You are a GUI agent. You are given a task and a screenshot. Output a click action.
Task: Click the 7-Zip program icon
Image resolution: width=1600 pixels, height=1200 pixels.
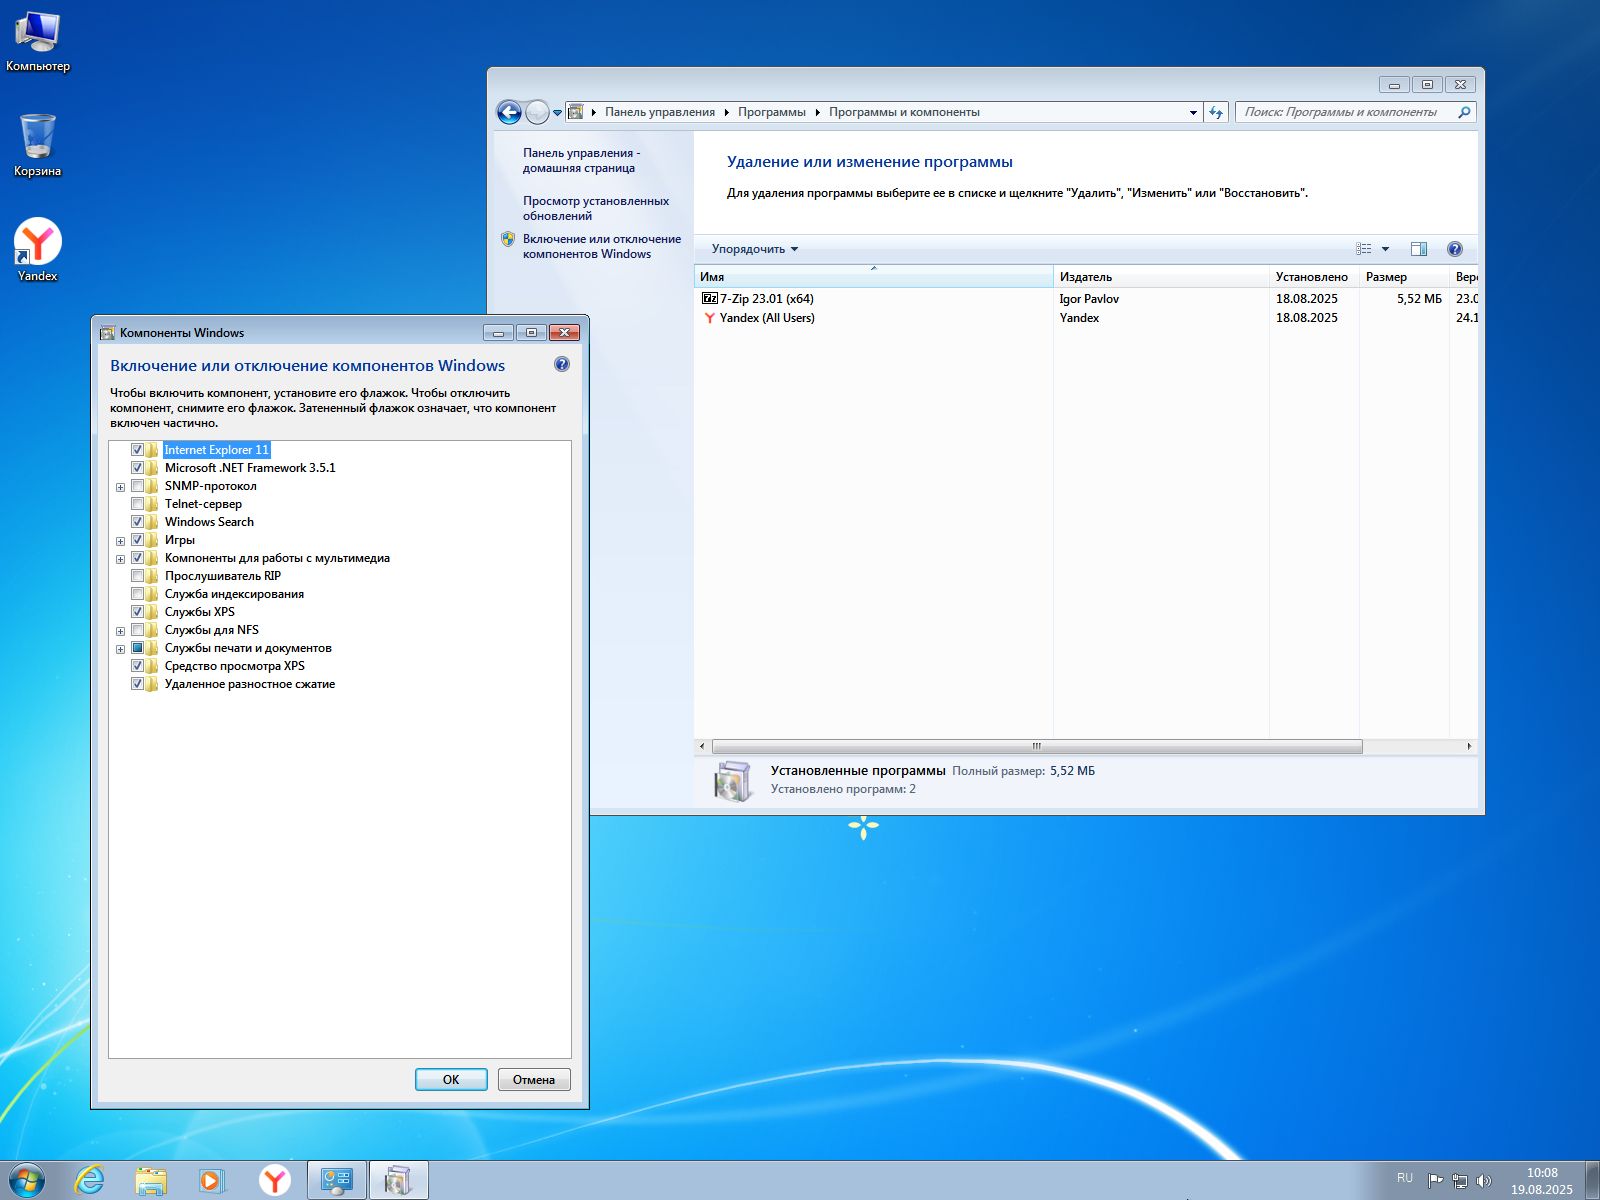click(x=710, y=298)
